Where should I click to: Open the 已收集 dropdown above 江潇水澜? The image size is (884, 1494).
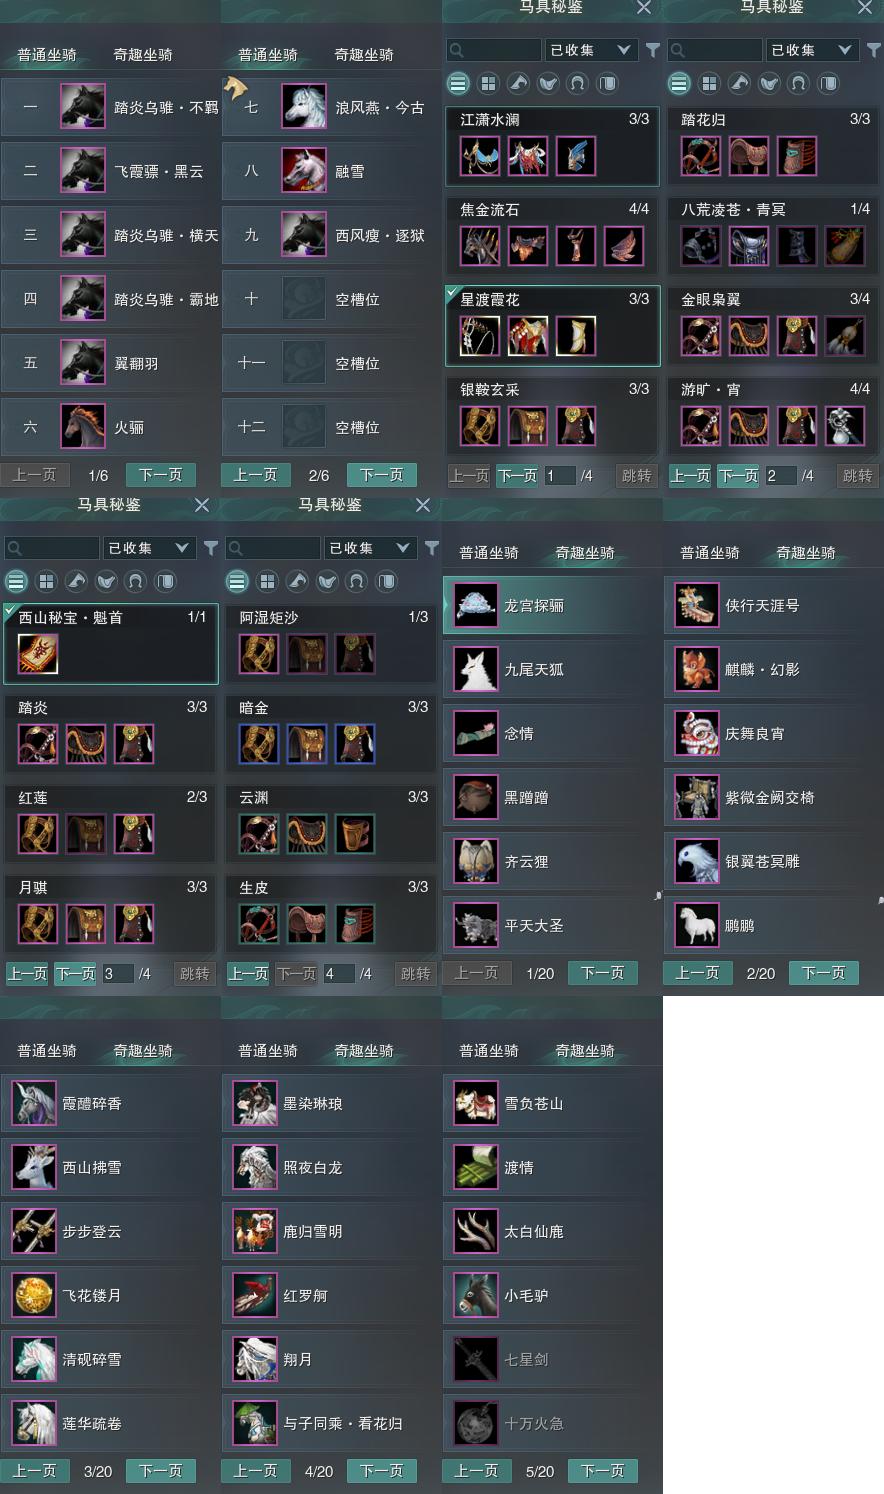pos(591,50)
